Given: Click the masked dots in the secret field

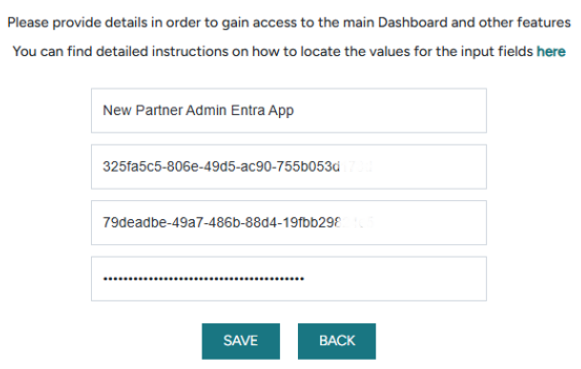Looking at the screenshot, I should [x=203, y=279].
